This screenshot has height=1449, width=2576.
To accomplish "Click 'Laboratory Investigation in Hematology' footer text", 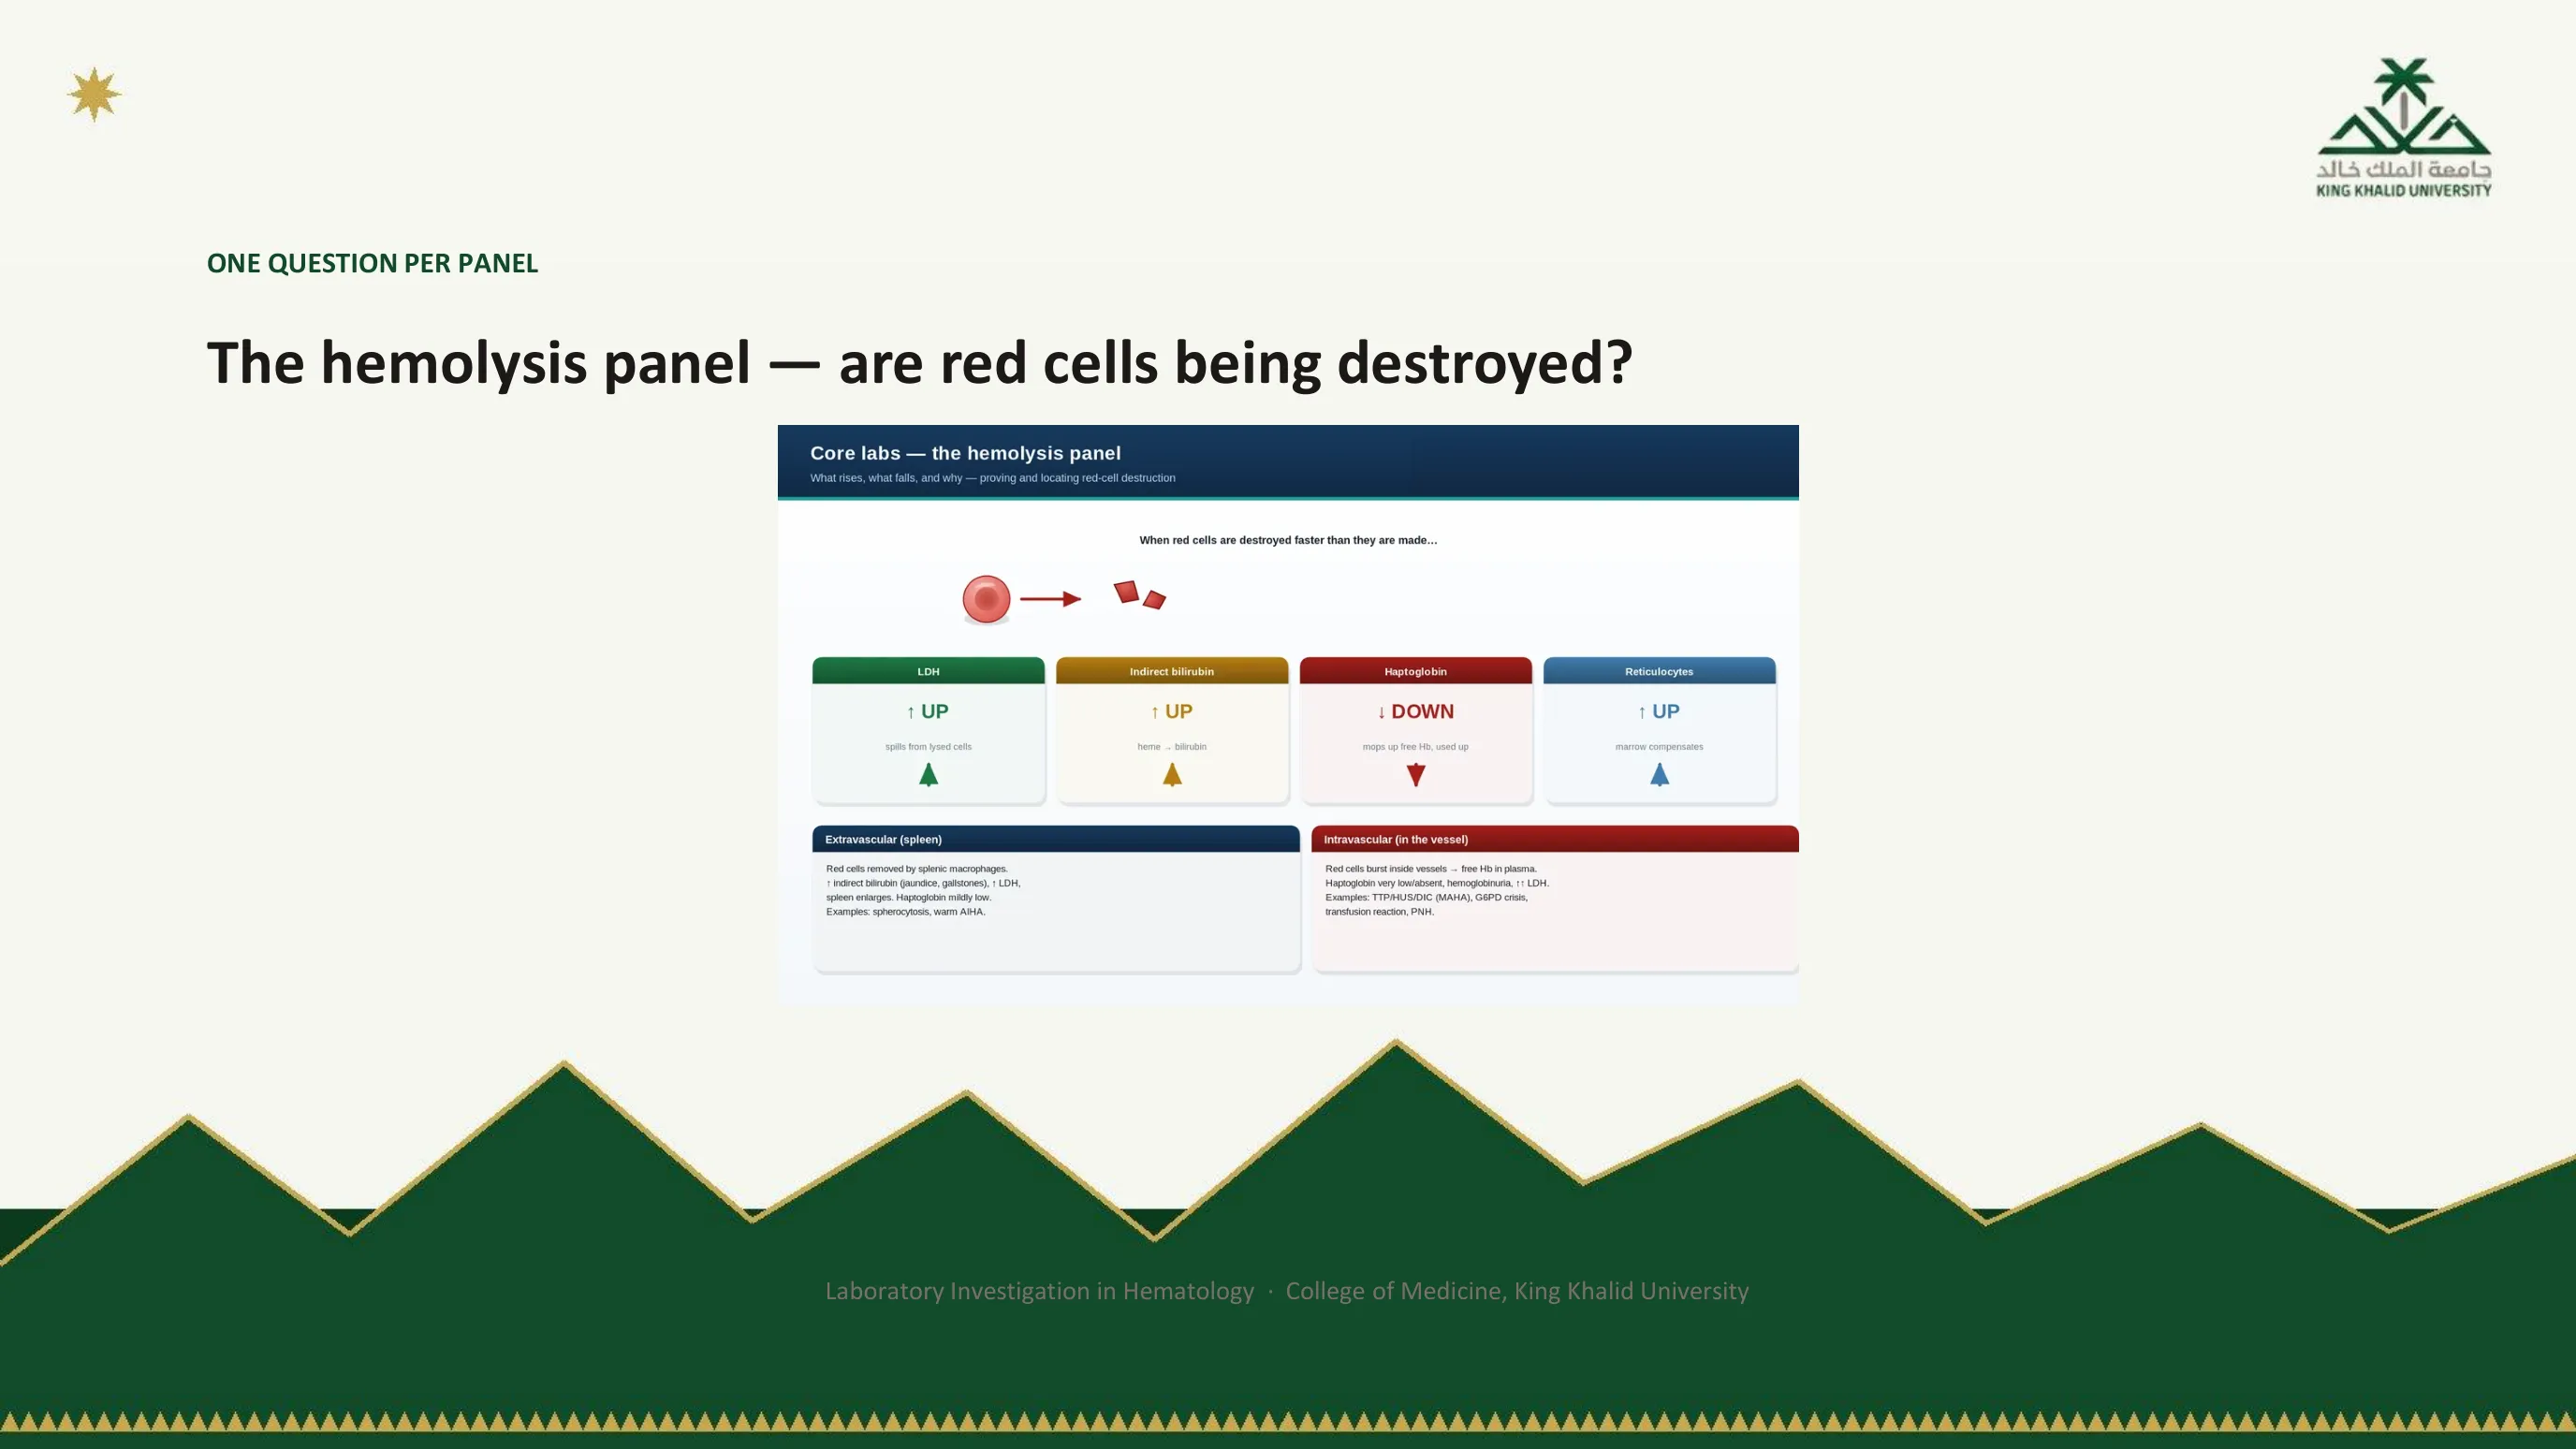I will coord(1039,1291).
